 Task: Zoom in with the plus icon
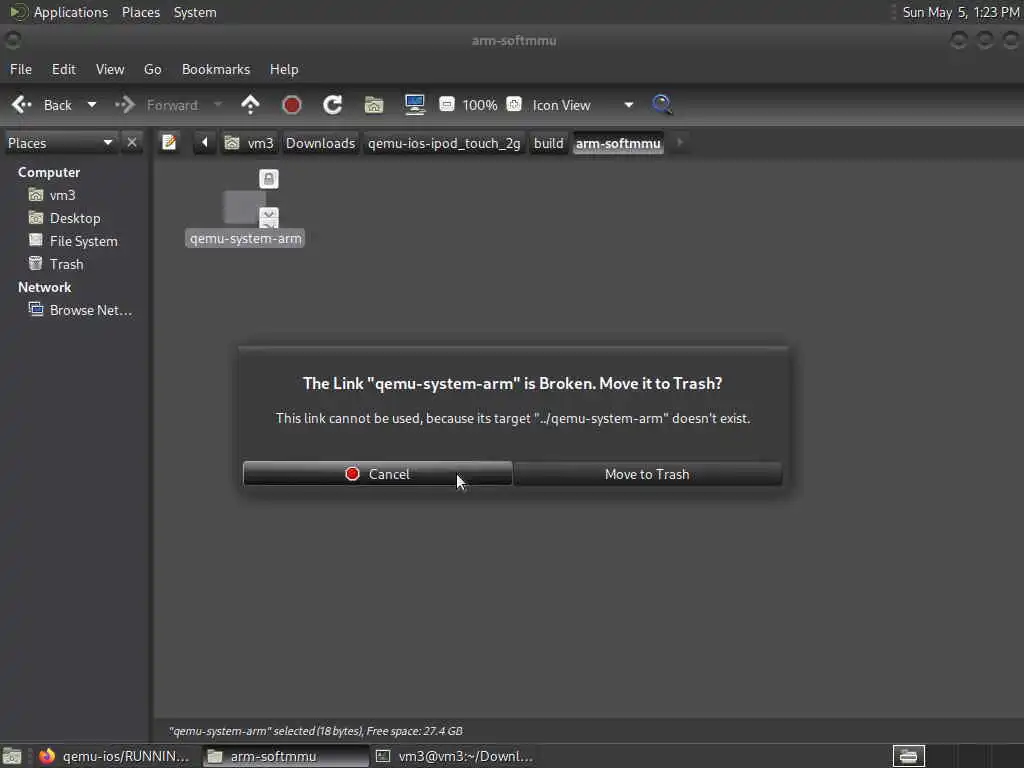[514, 104]
